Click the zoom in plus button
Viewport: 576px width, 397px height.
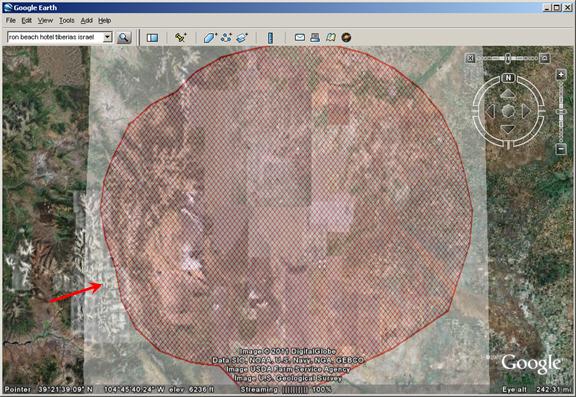(561, 75)
